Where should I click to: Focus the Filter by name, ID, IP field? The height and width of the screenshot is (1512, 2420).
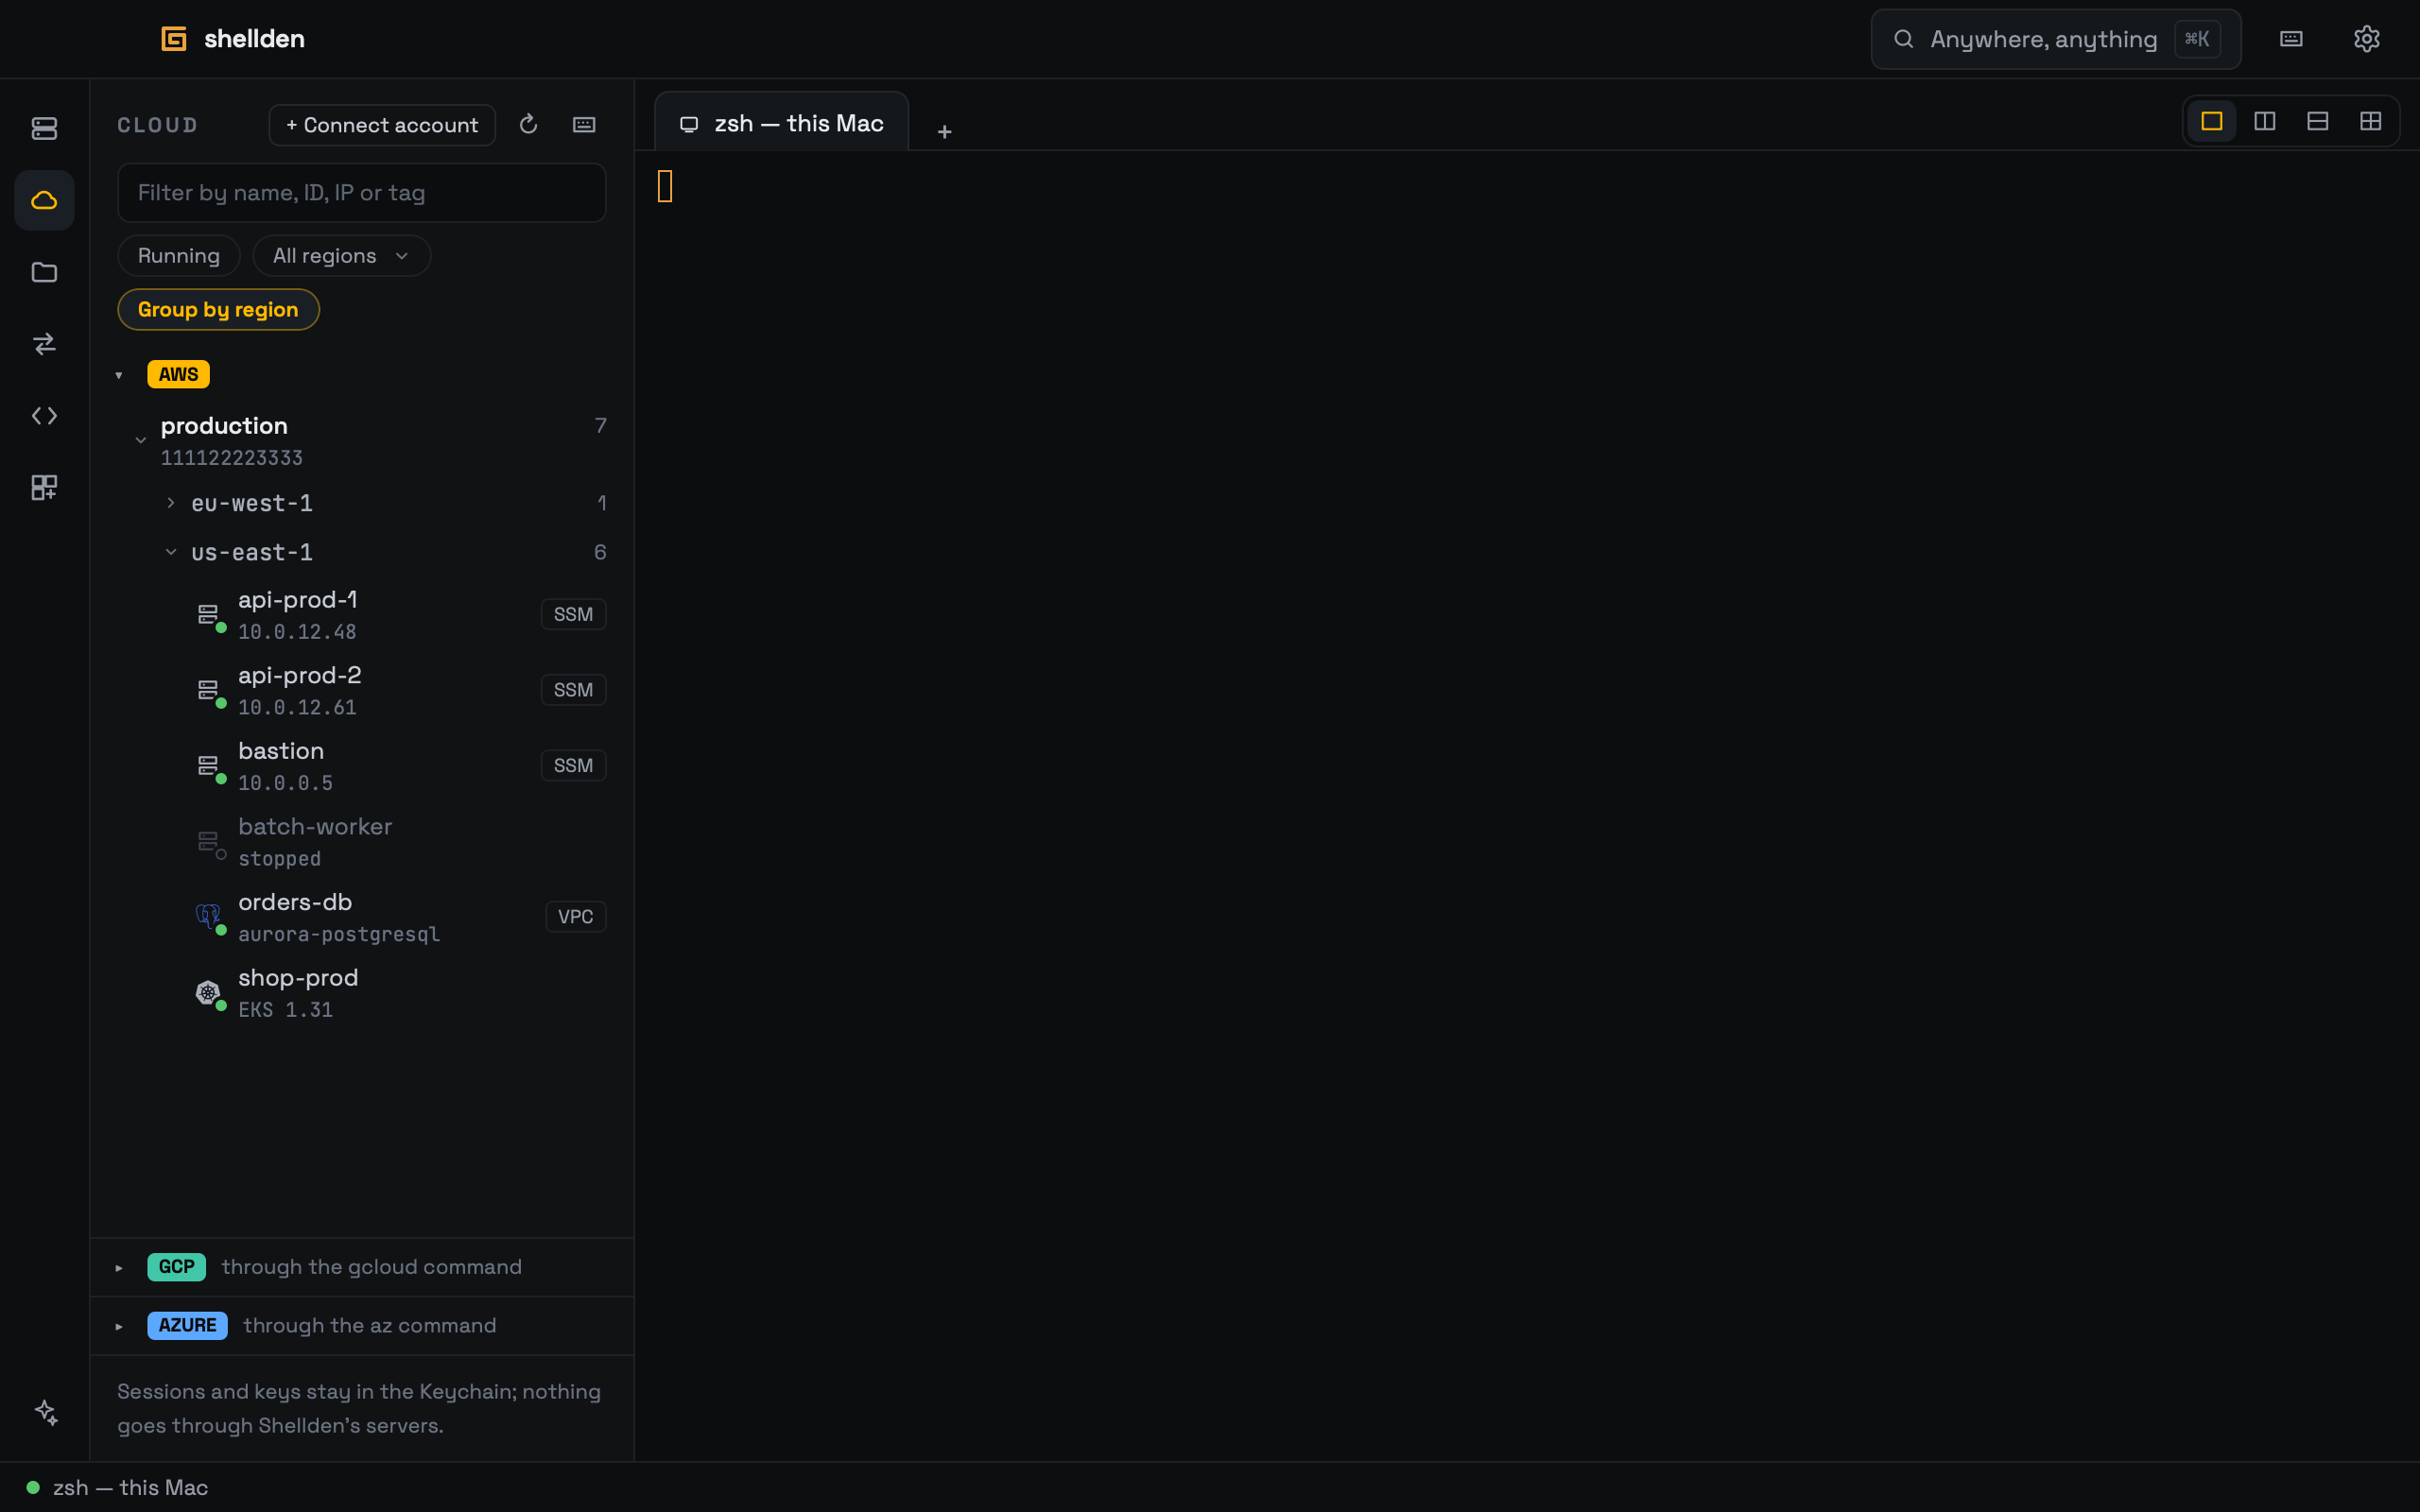tap(362, 193)
